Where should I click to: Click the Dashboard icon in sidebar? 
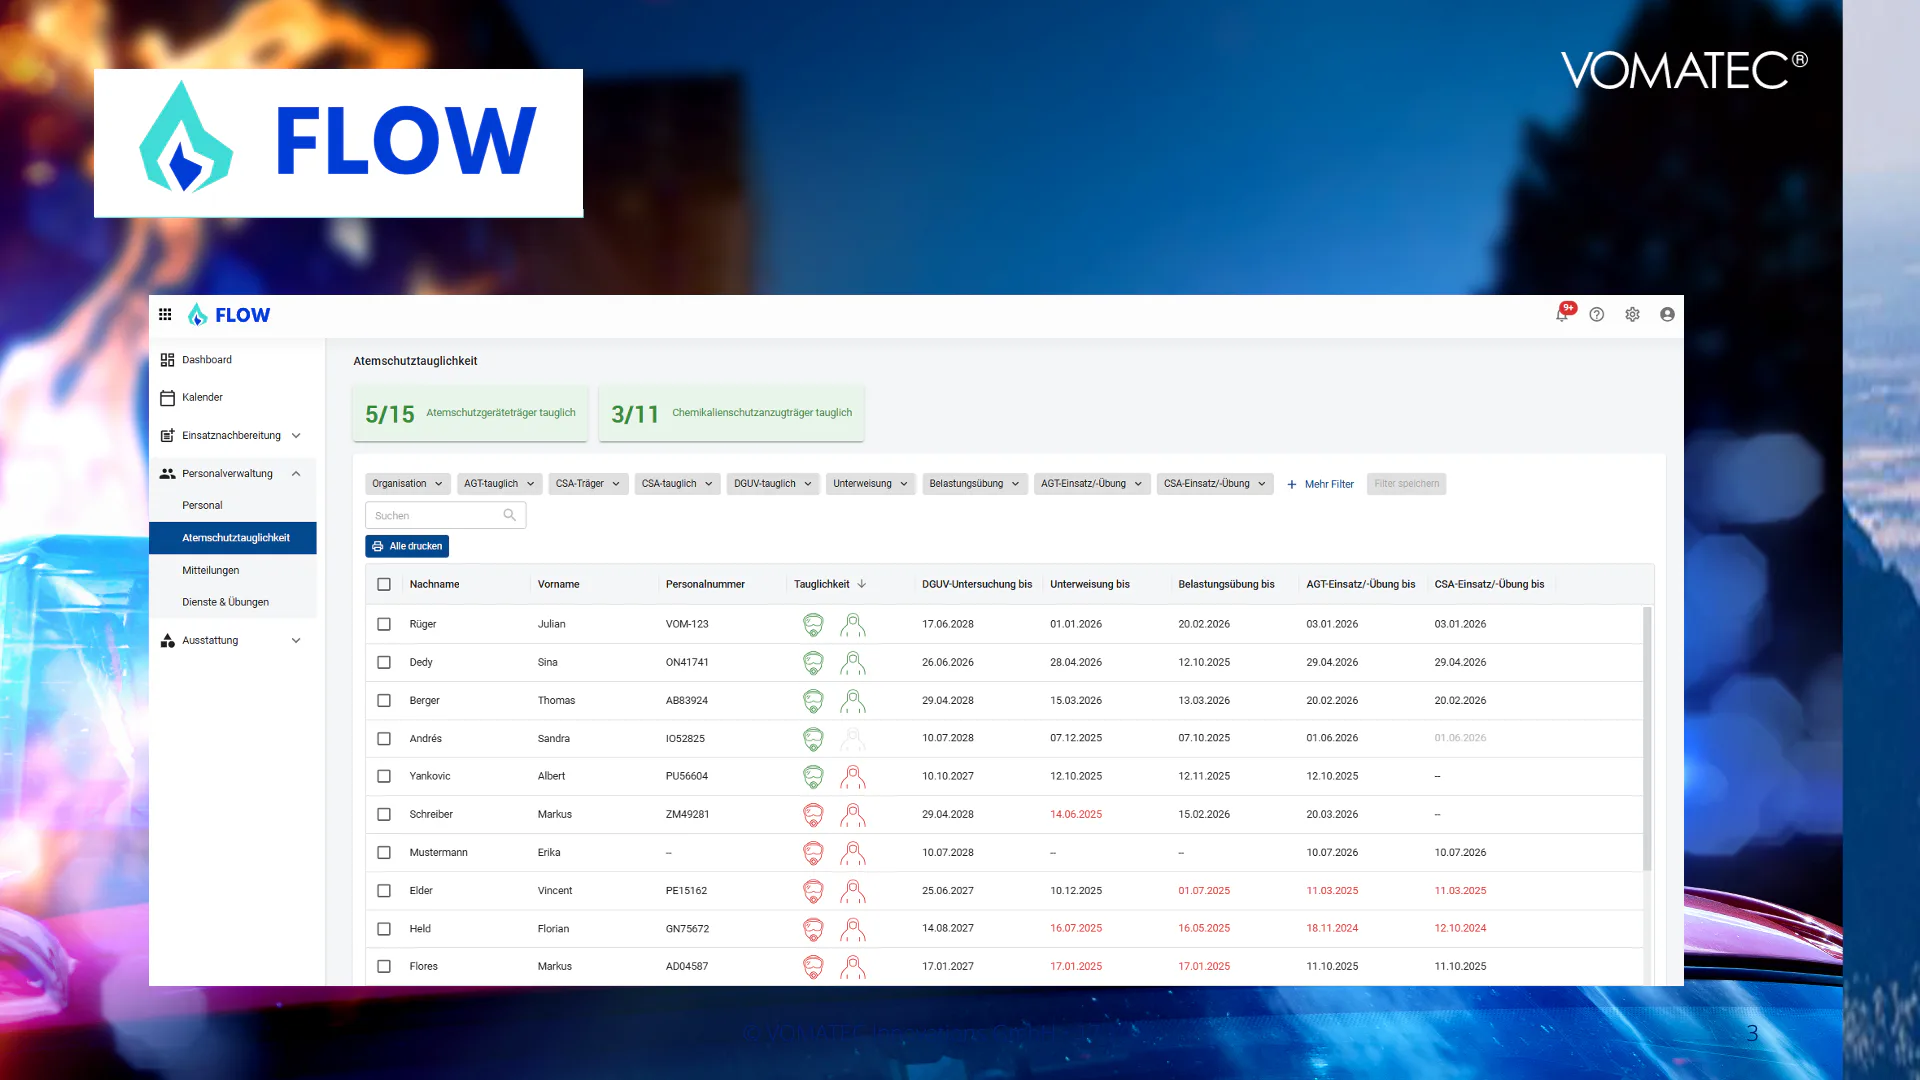click(x=167, y=360)
